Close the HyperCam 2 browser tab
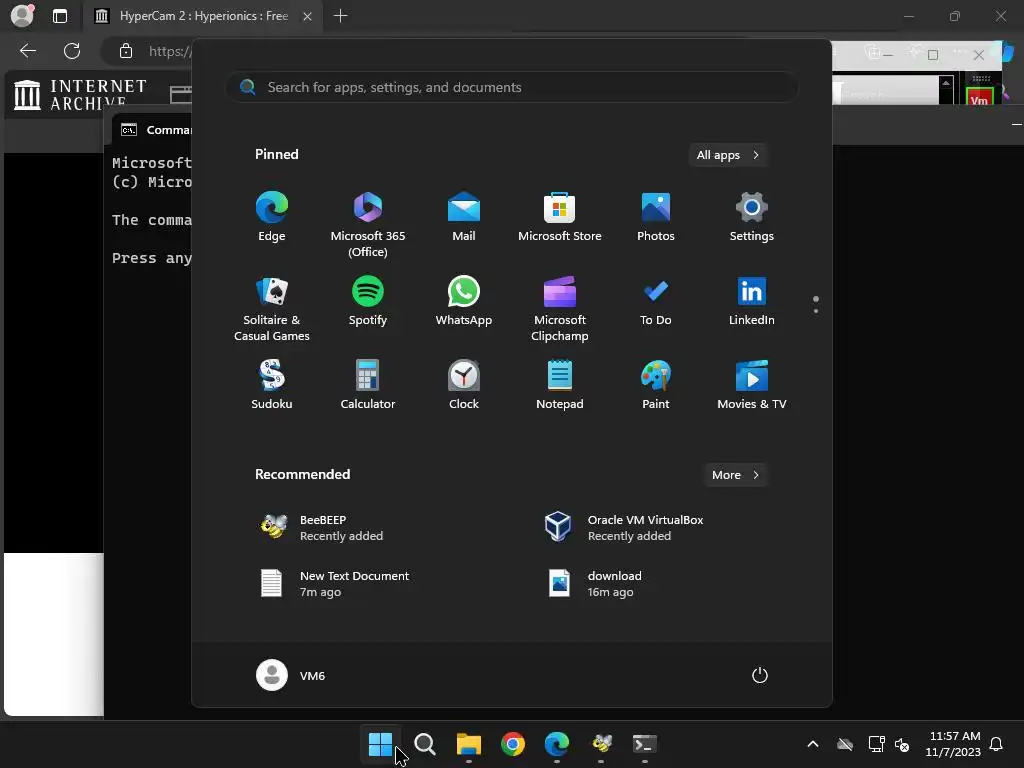 pyautogui.click(x=307, y=16)
